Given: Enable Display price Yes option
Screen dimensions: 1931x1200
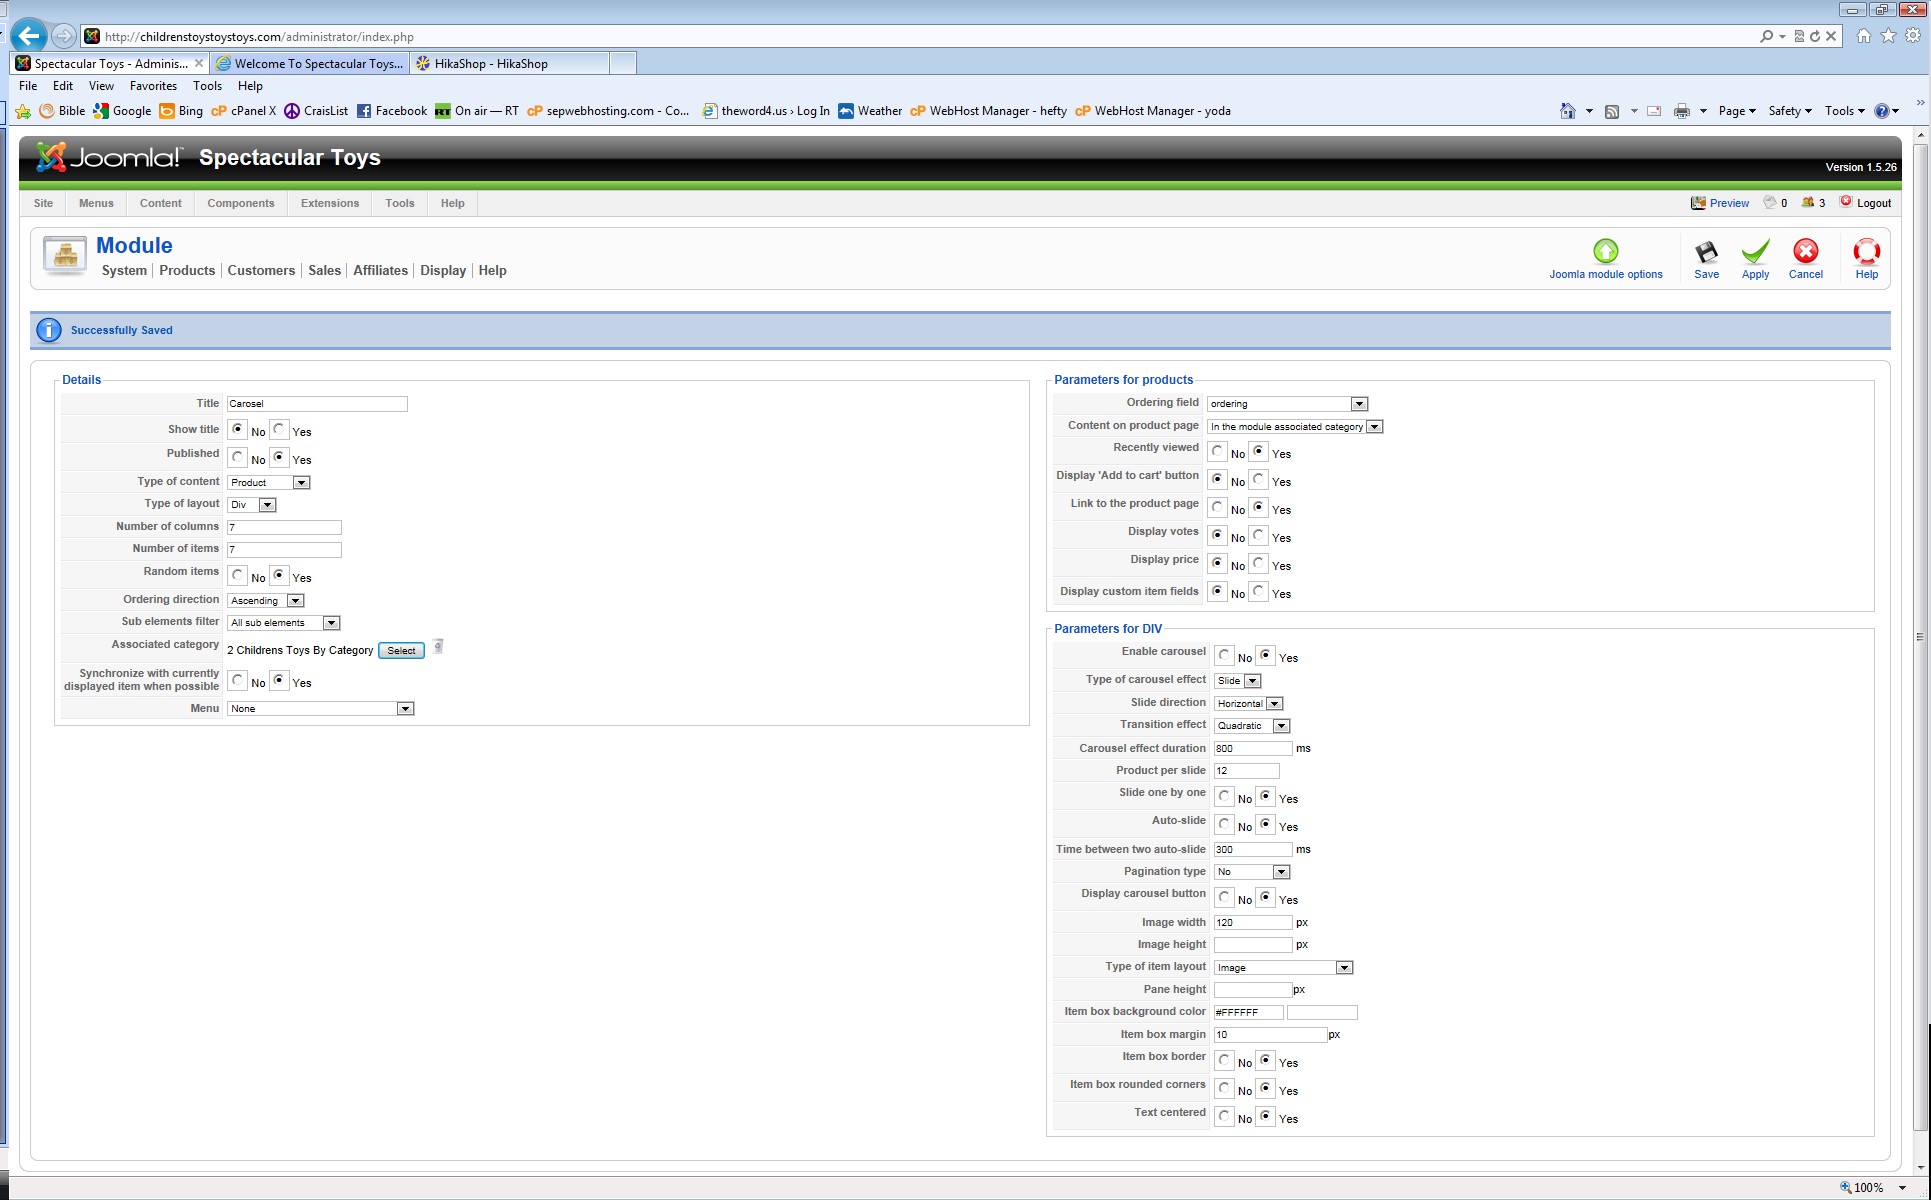Looking at the screenshot, I should (x=1259, y=564).
